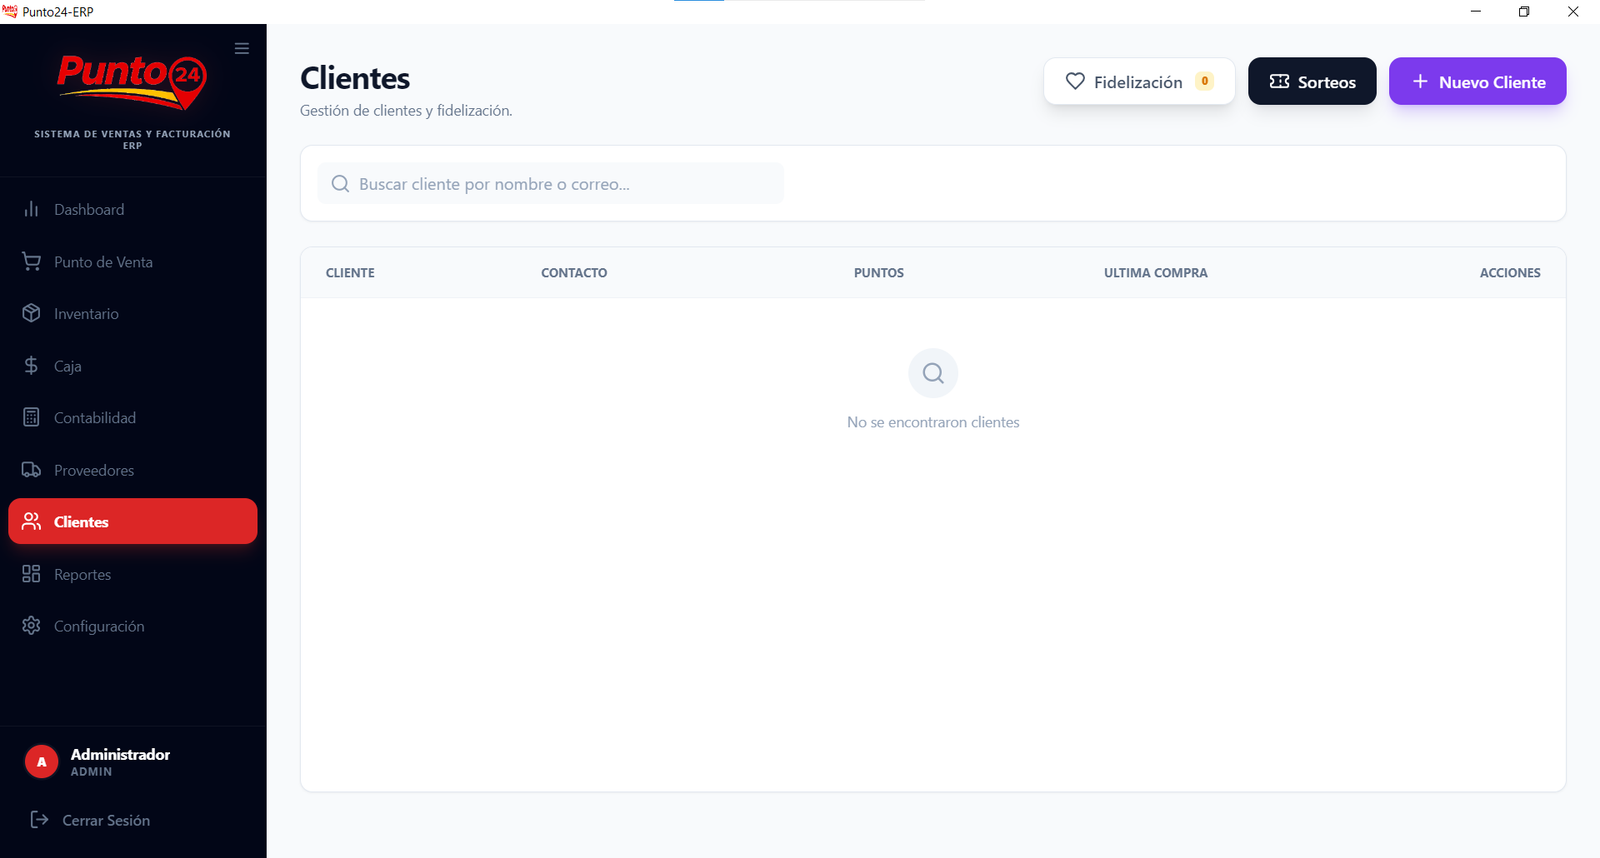Screen dimensions: 1600x858
Task: Click the Punto24 logo
Action: coord(132,81)
